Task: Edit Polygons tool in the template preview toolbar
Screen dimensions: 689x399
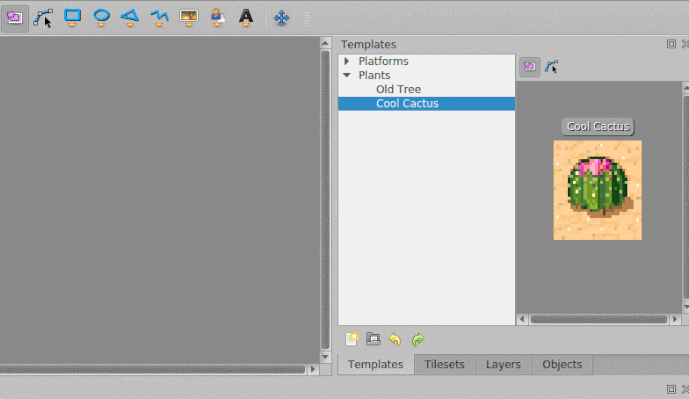Action: pos(551,67)
